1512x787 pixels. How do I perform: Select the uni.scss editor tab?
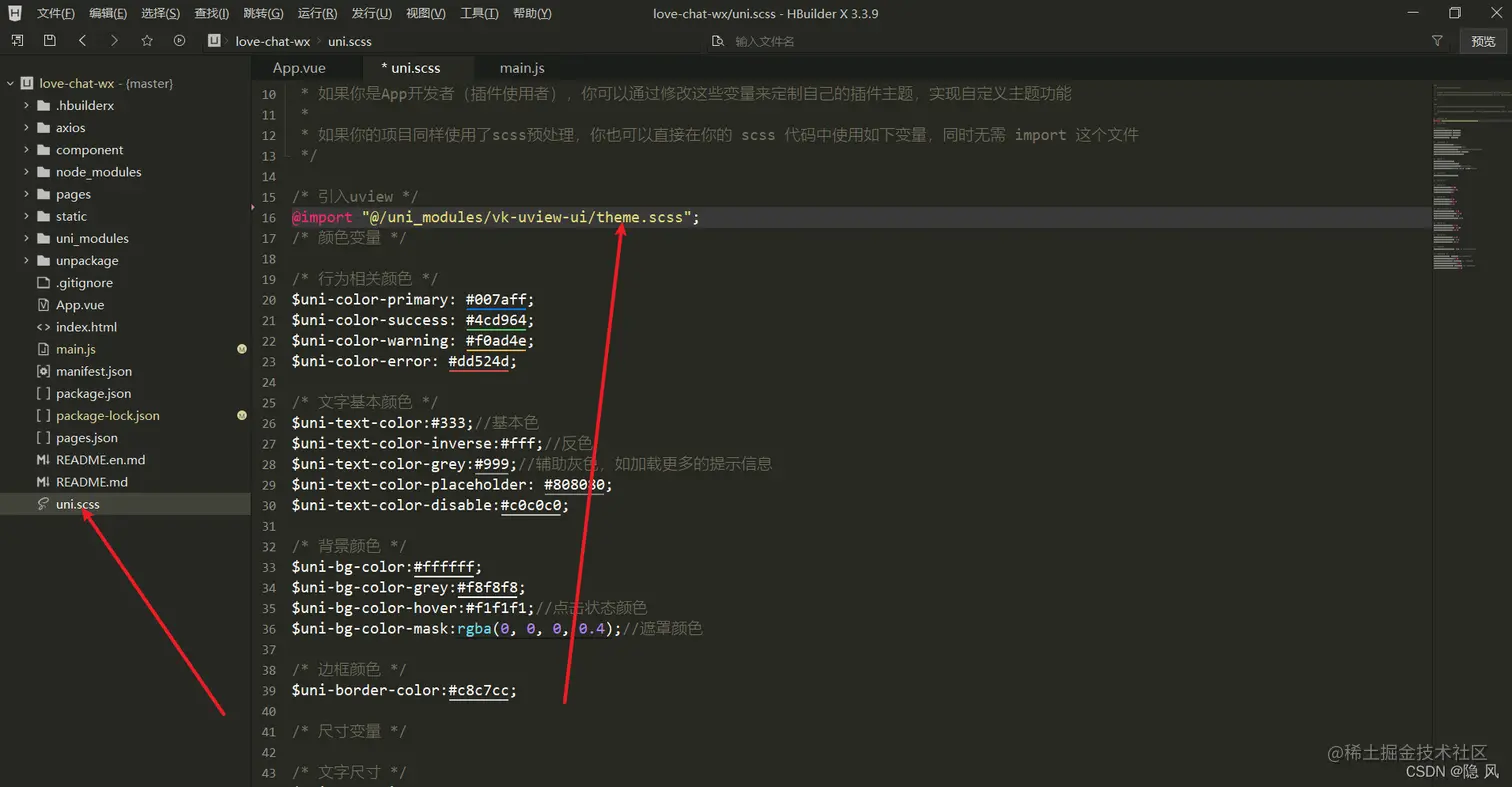click(411, 68)
